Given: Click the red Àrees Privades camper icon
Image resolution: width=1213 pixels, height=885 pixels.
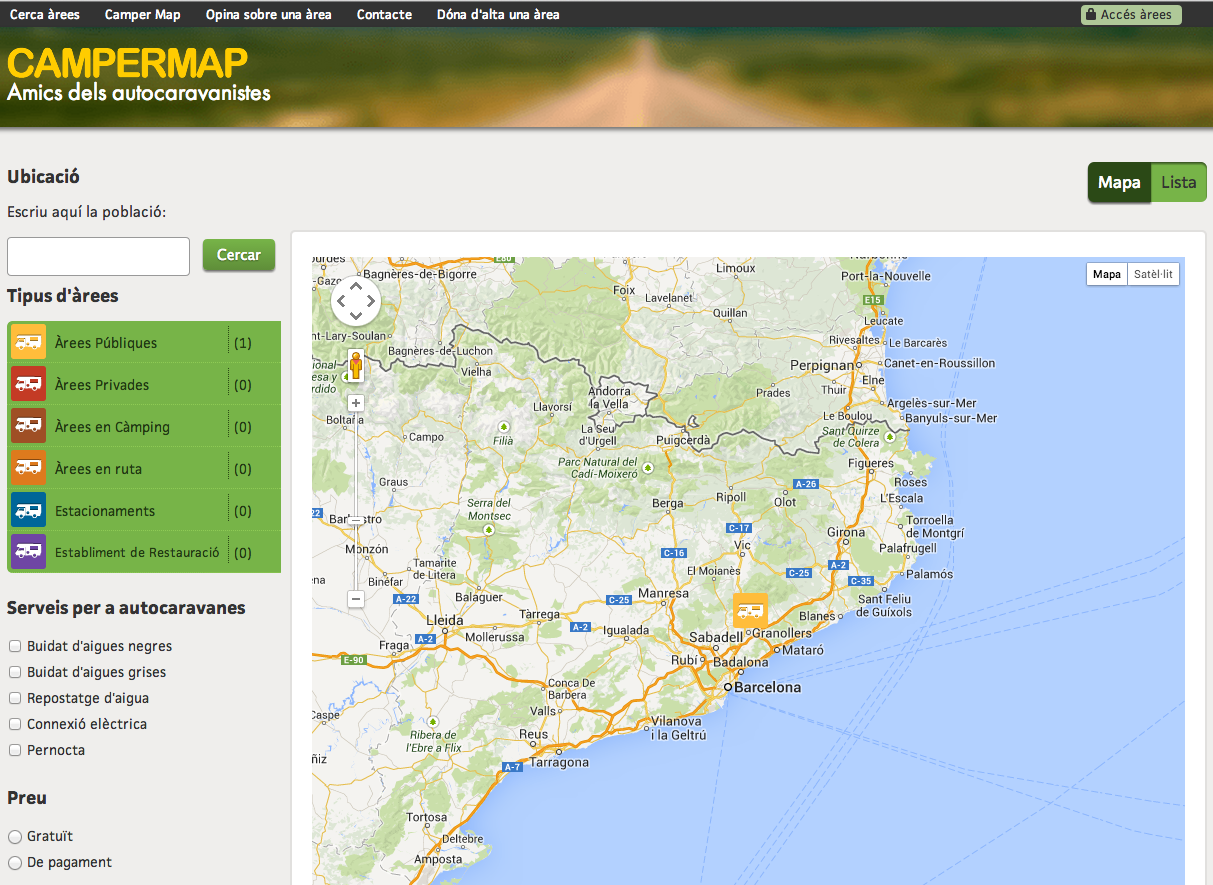Looking at the screenshot, I should 27,383.
